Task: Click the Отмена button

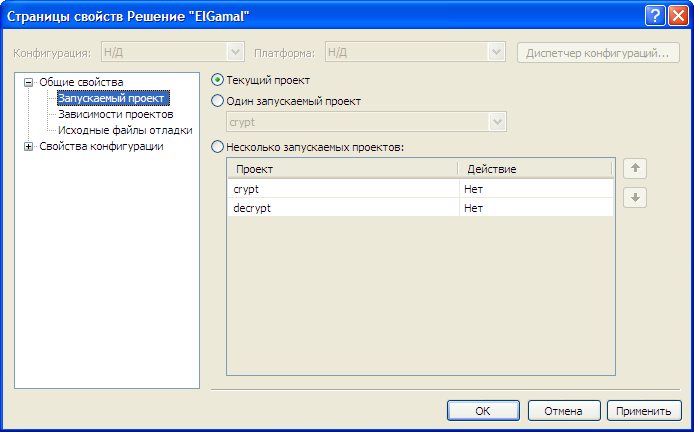Action: [x=563, y=411]
